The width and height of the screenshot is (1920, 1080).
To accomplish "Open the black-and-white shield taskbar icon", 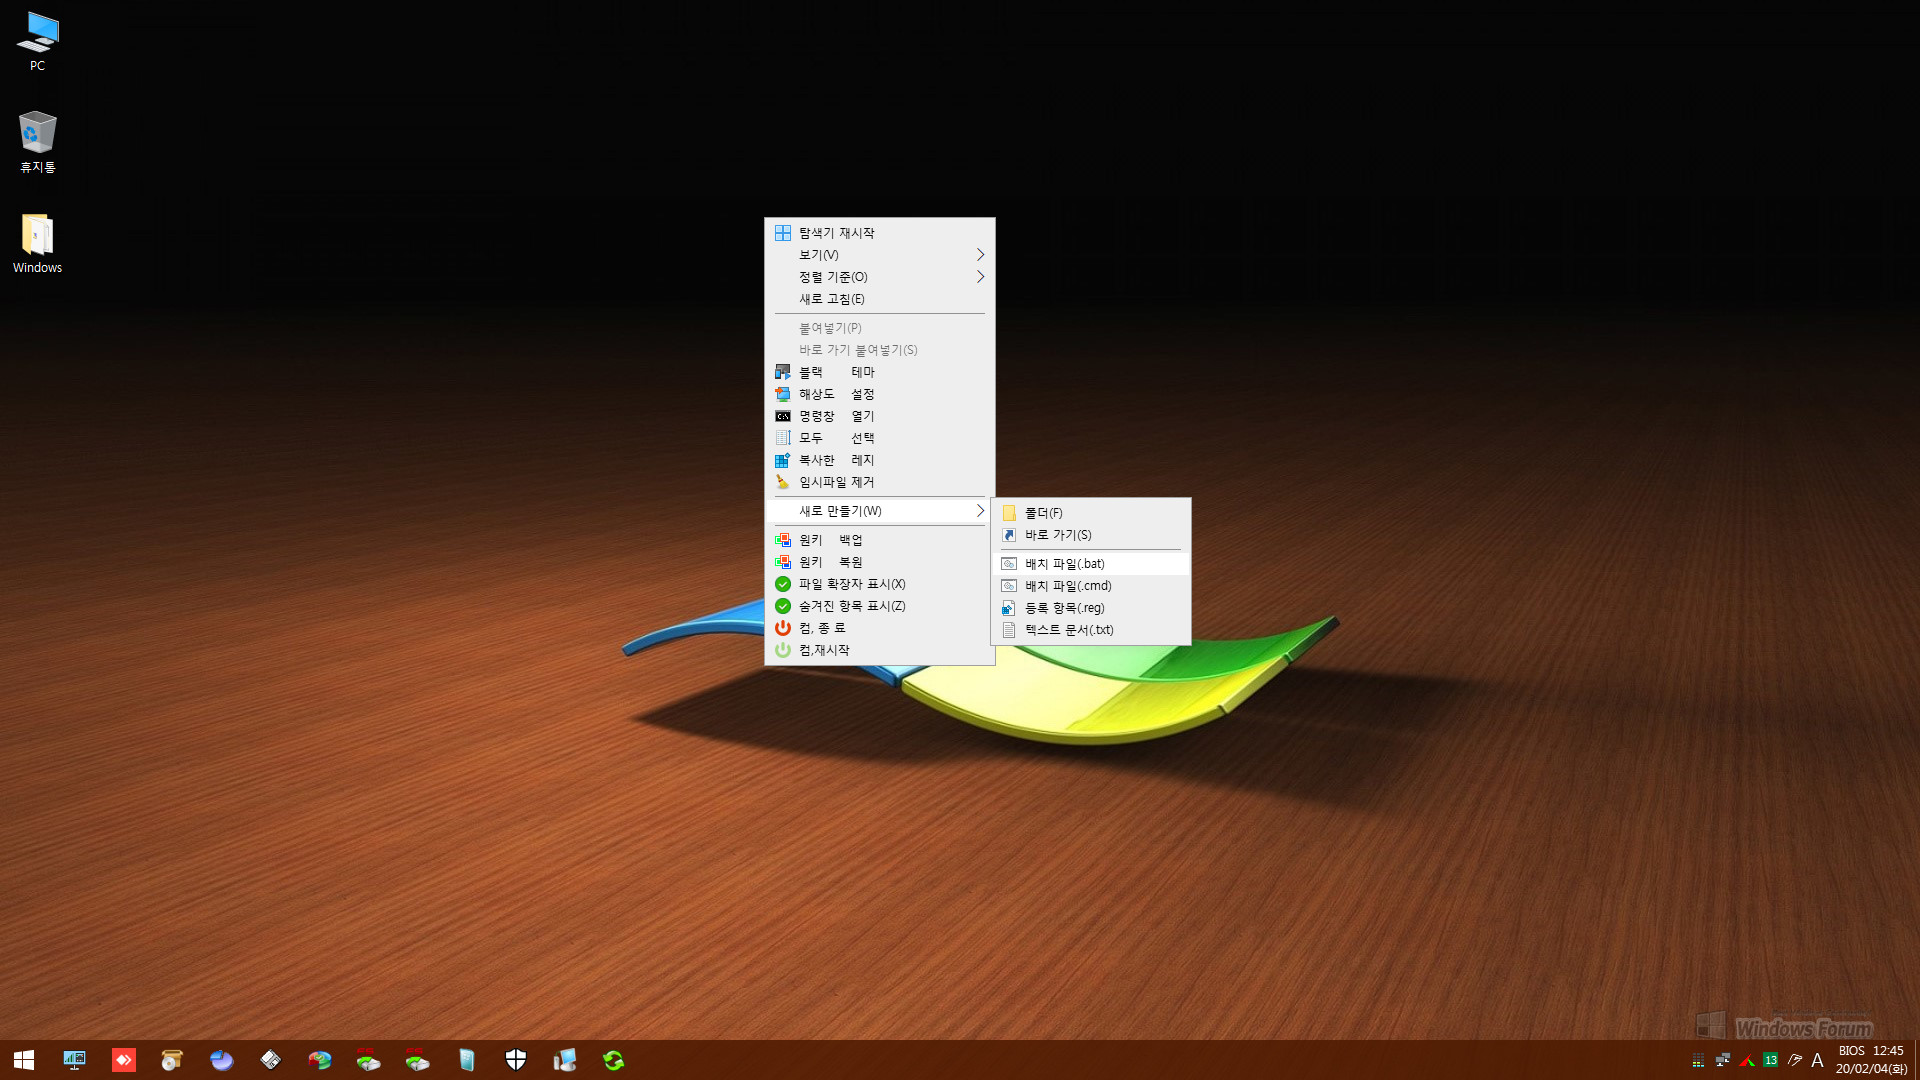I will coord(516,1060).
